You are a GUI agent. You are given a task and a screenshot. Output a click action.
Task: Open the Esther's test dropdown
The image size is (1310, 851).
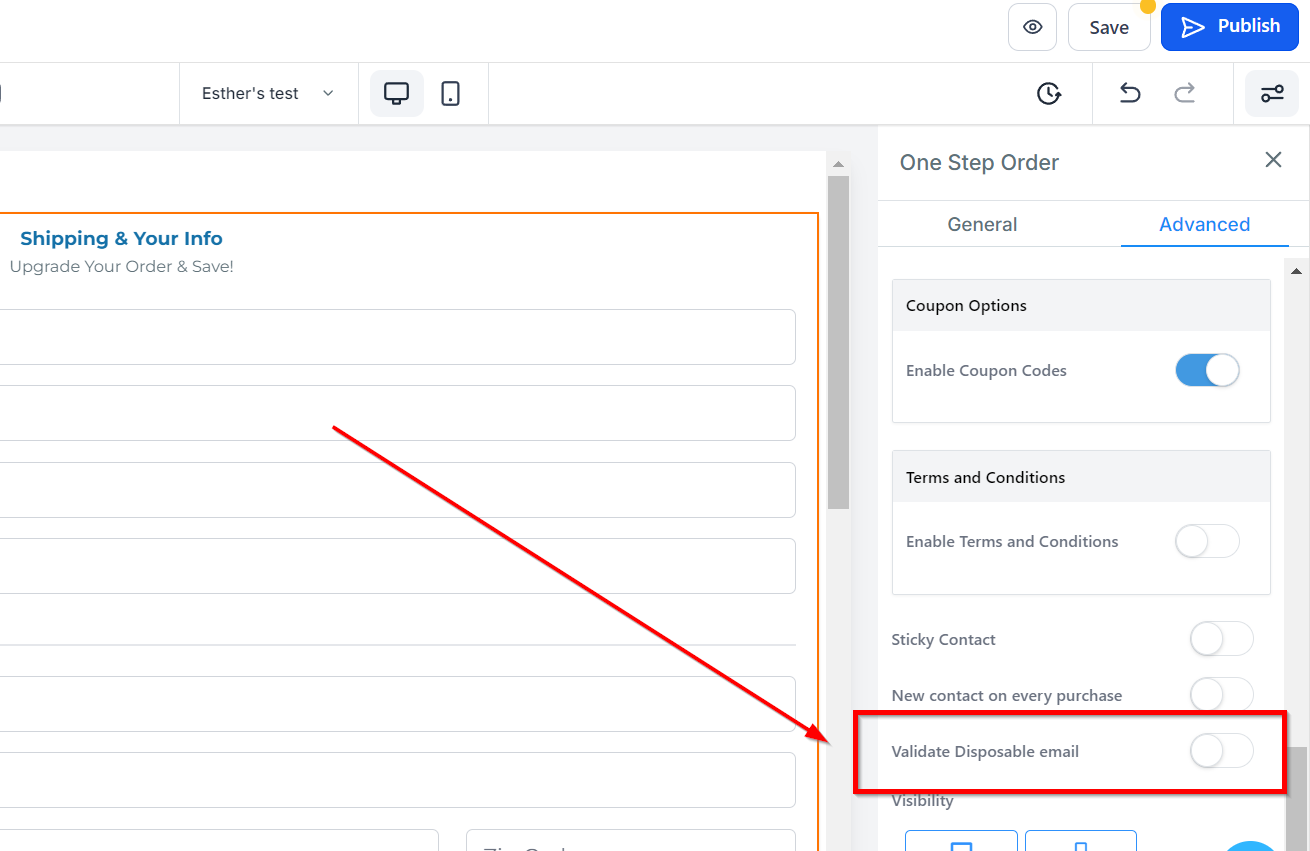tap(268, 94)
